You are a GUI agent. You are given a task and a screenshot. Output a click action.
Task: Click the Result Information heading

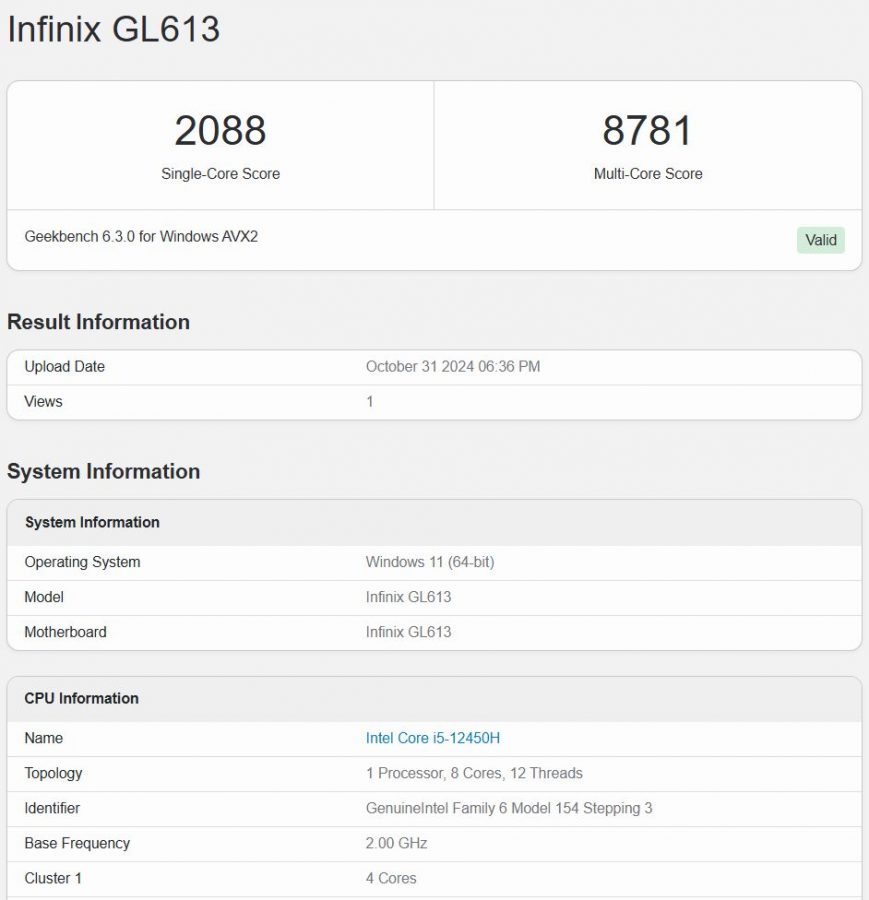[x=98, y=322]
